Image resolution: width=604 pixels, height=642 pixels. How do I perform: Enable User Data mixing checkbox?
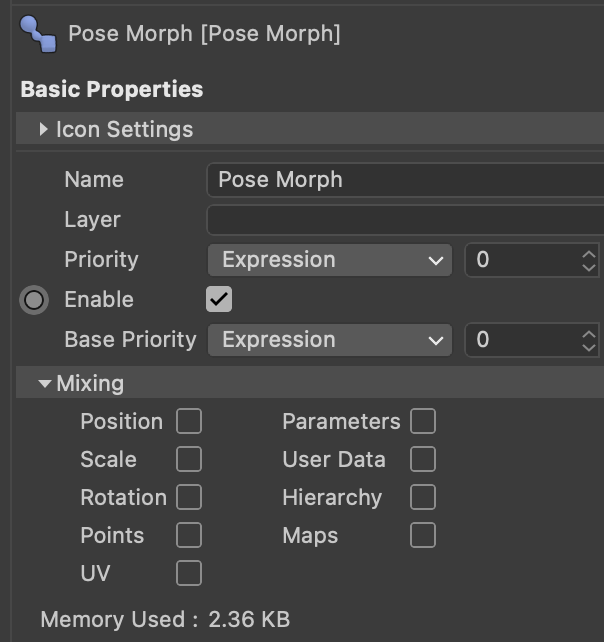coord(423,459)
